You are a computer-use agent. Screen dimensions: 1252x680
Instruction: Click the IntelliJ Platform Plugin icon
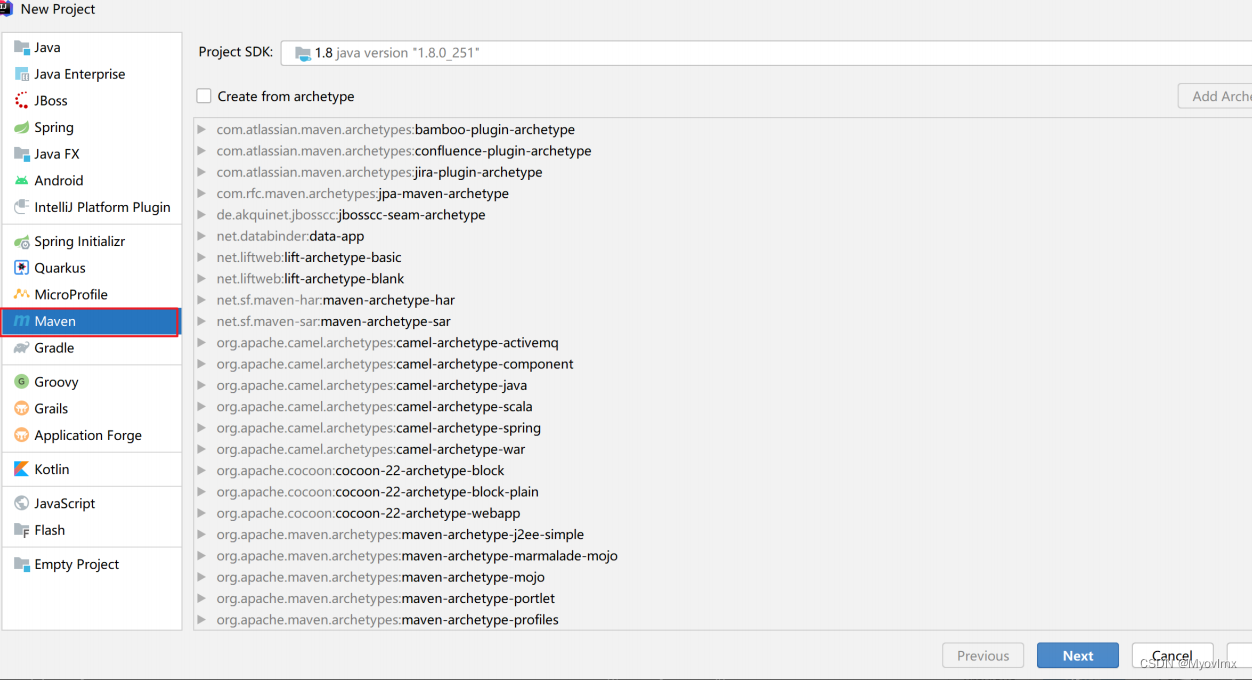click(x=22, y=207)
